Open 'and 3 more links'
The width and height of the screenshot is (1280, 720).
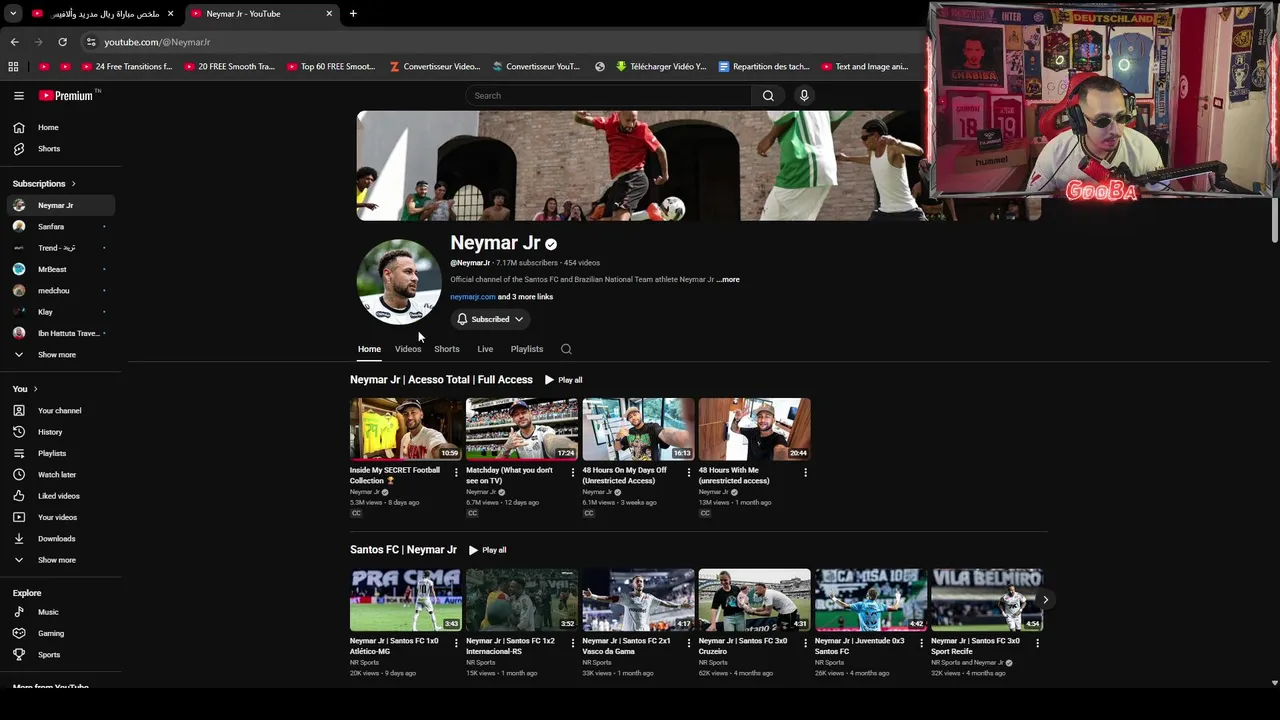(x=526, y=297)
